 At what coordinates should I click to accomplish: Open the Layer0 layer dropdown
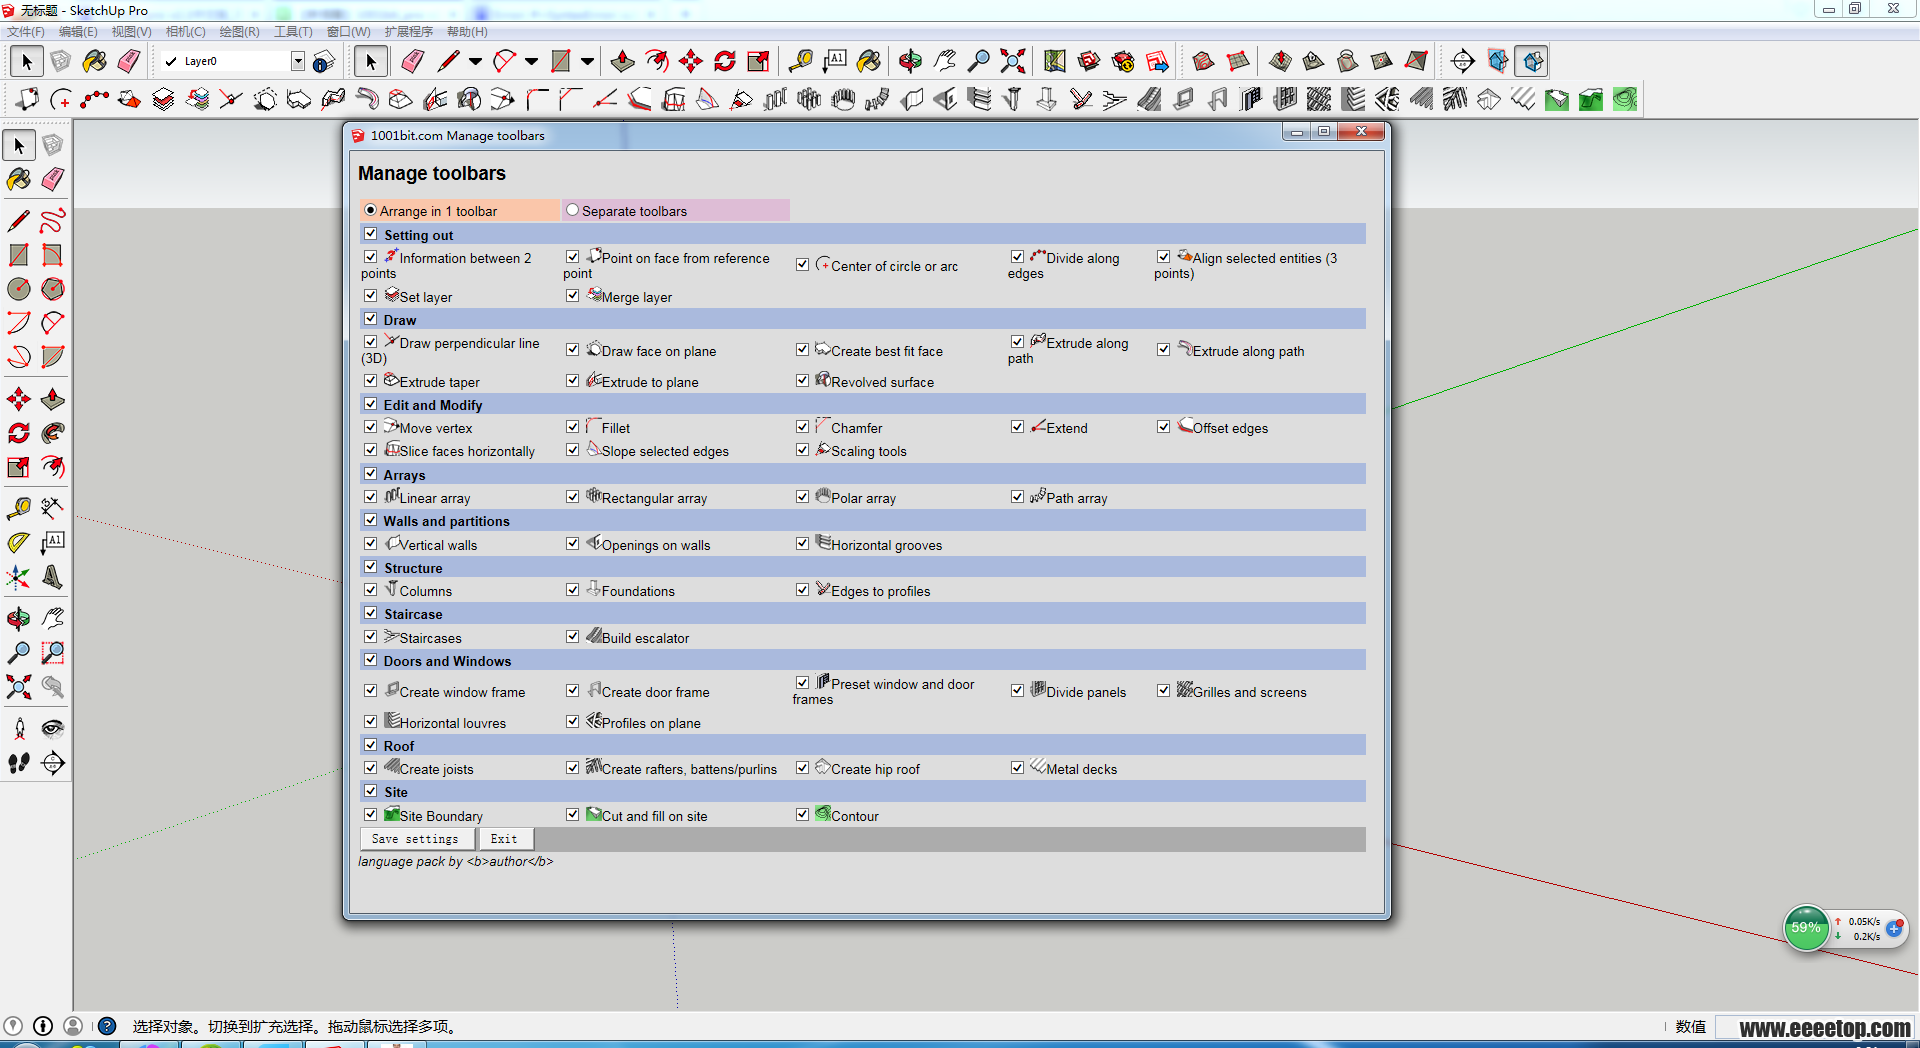coord(297,62)
